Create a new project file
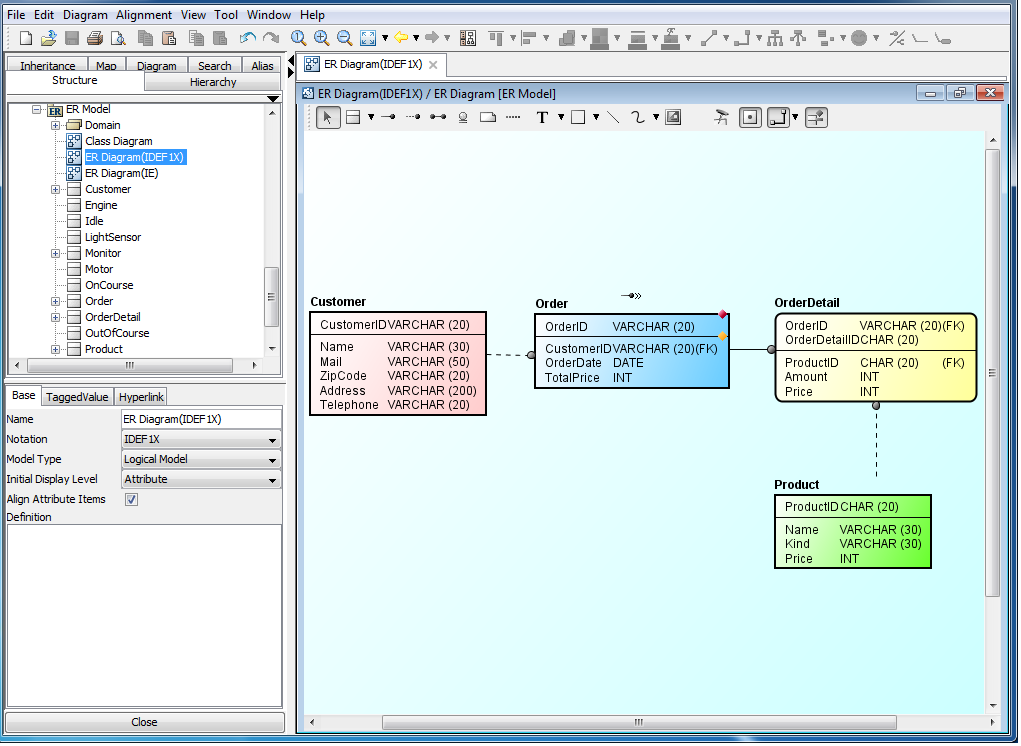 coord(26,38)
